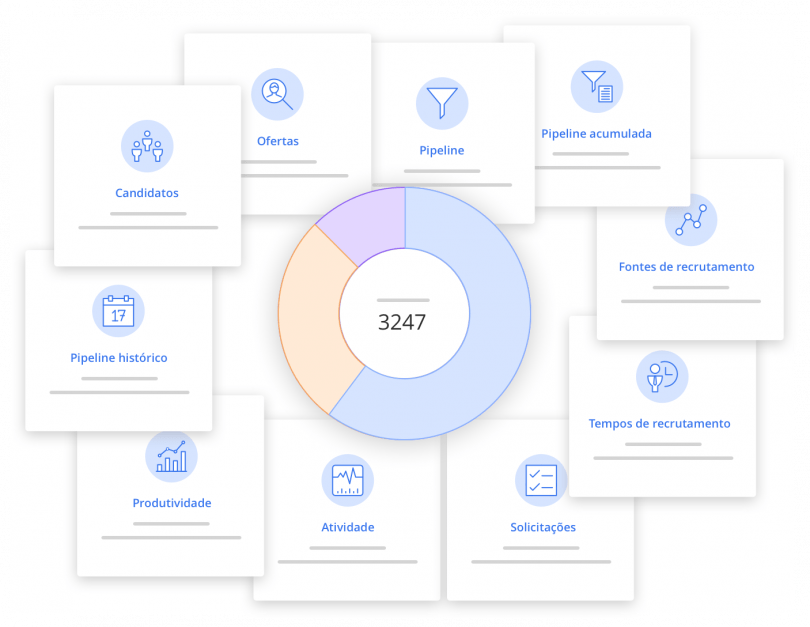Click the Atividade line graph icon
Image resolution: width=810 pixels, height=627 pixels.
point(346,479)
